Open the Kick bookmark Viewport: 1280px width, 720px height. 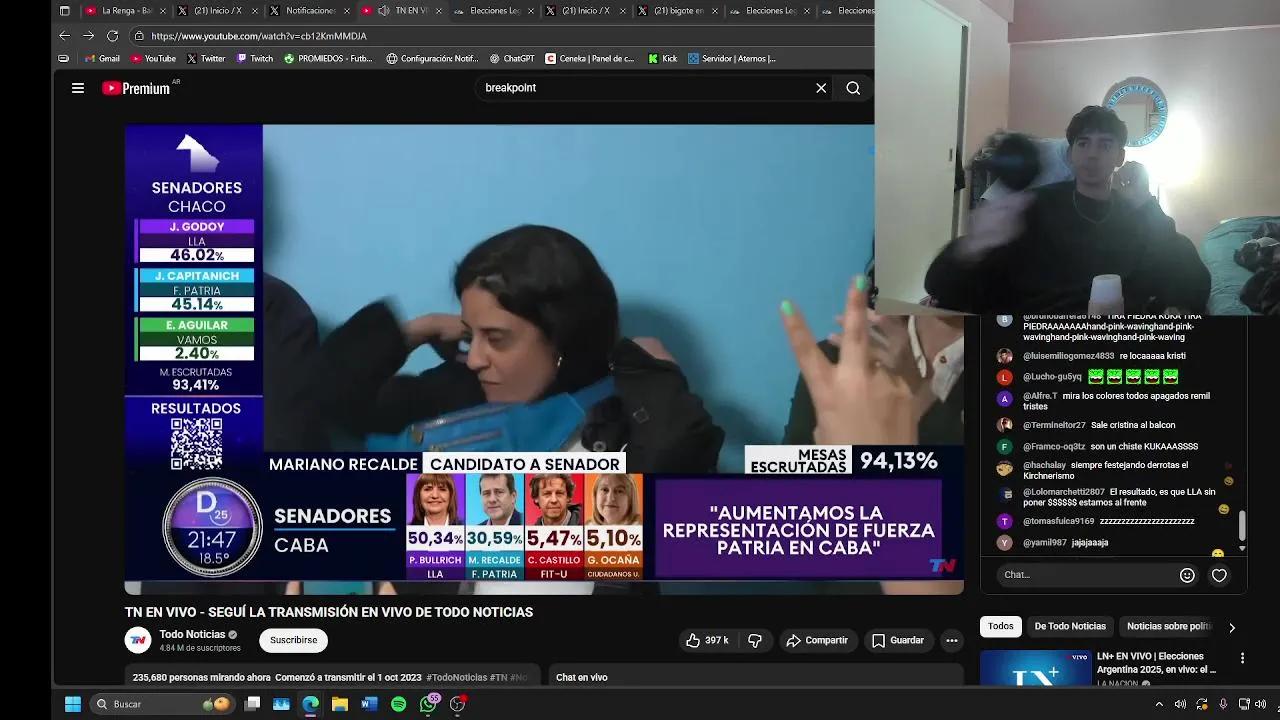[x=663, y=59]
